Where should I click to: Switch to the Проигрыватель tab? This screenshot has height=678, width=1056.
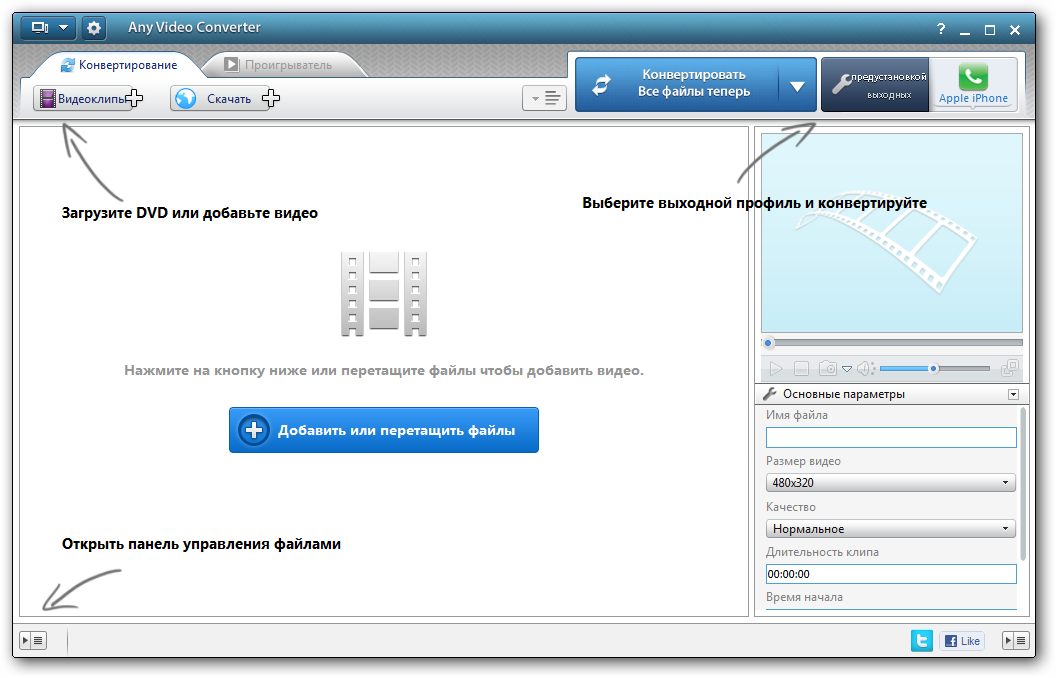click(277, 65)
